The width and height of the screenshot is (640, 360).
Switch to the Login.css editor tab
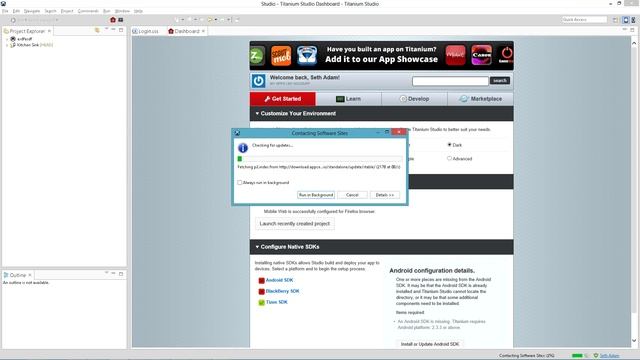pyautogui.click(x=146, y=31)
